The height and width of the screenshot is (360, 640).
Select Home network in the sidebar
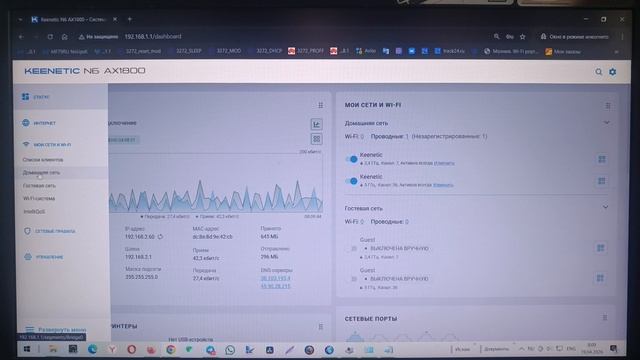tap(41, 173)
